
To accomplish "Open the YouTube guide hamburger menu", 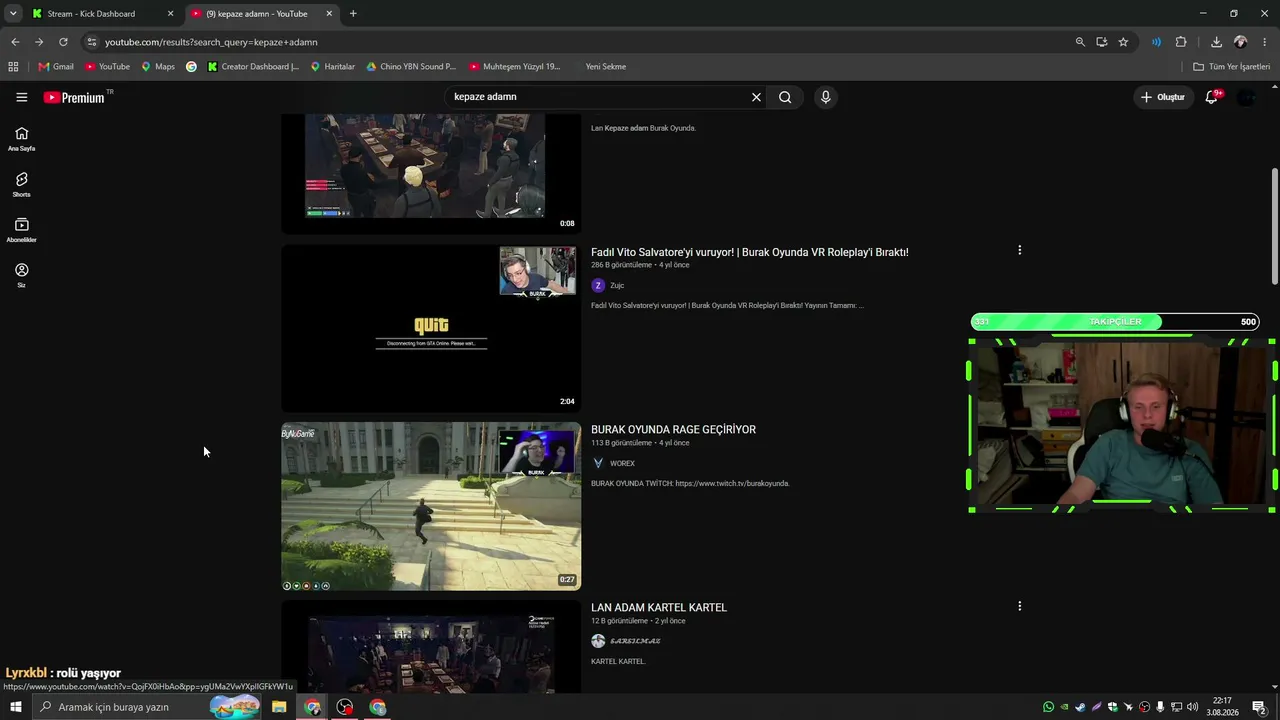I will (22, 97).
